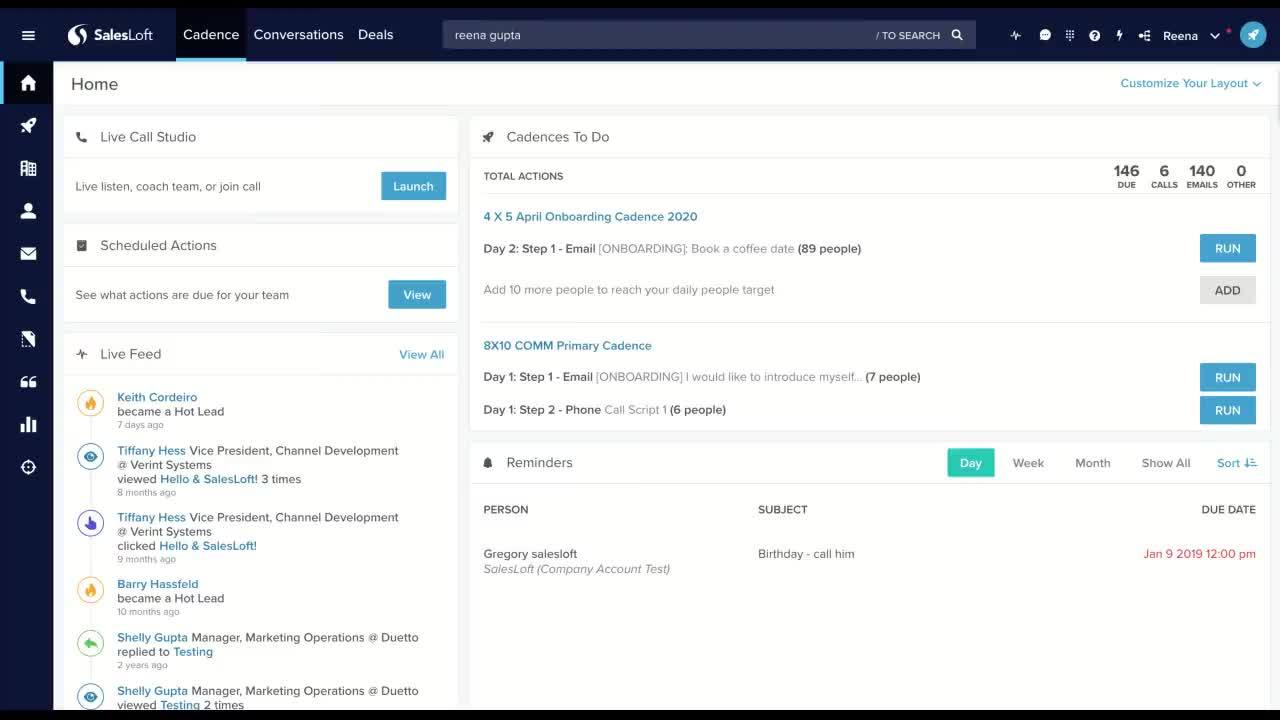Viewport: 1280px width, 720px height.
Task: Click the 6 CALLS count
Action: click(x=1164, y=176)
